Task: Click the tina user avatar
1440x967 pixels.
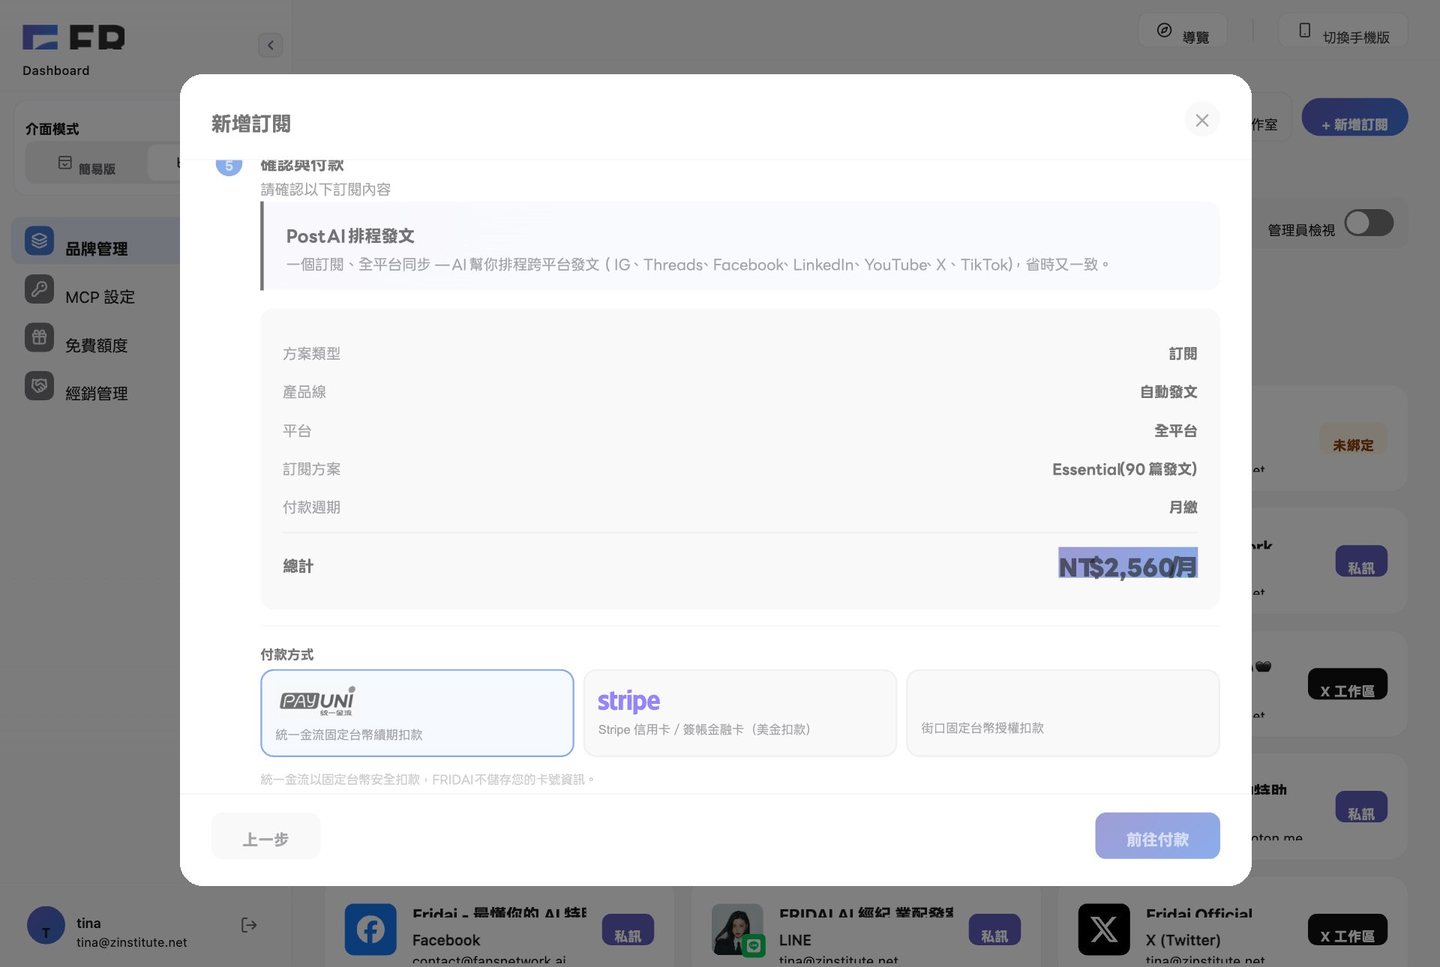Action: coord(46,926)
